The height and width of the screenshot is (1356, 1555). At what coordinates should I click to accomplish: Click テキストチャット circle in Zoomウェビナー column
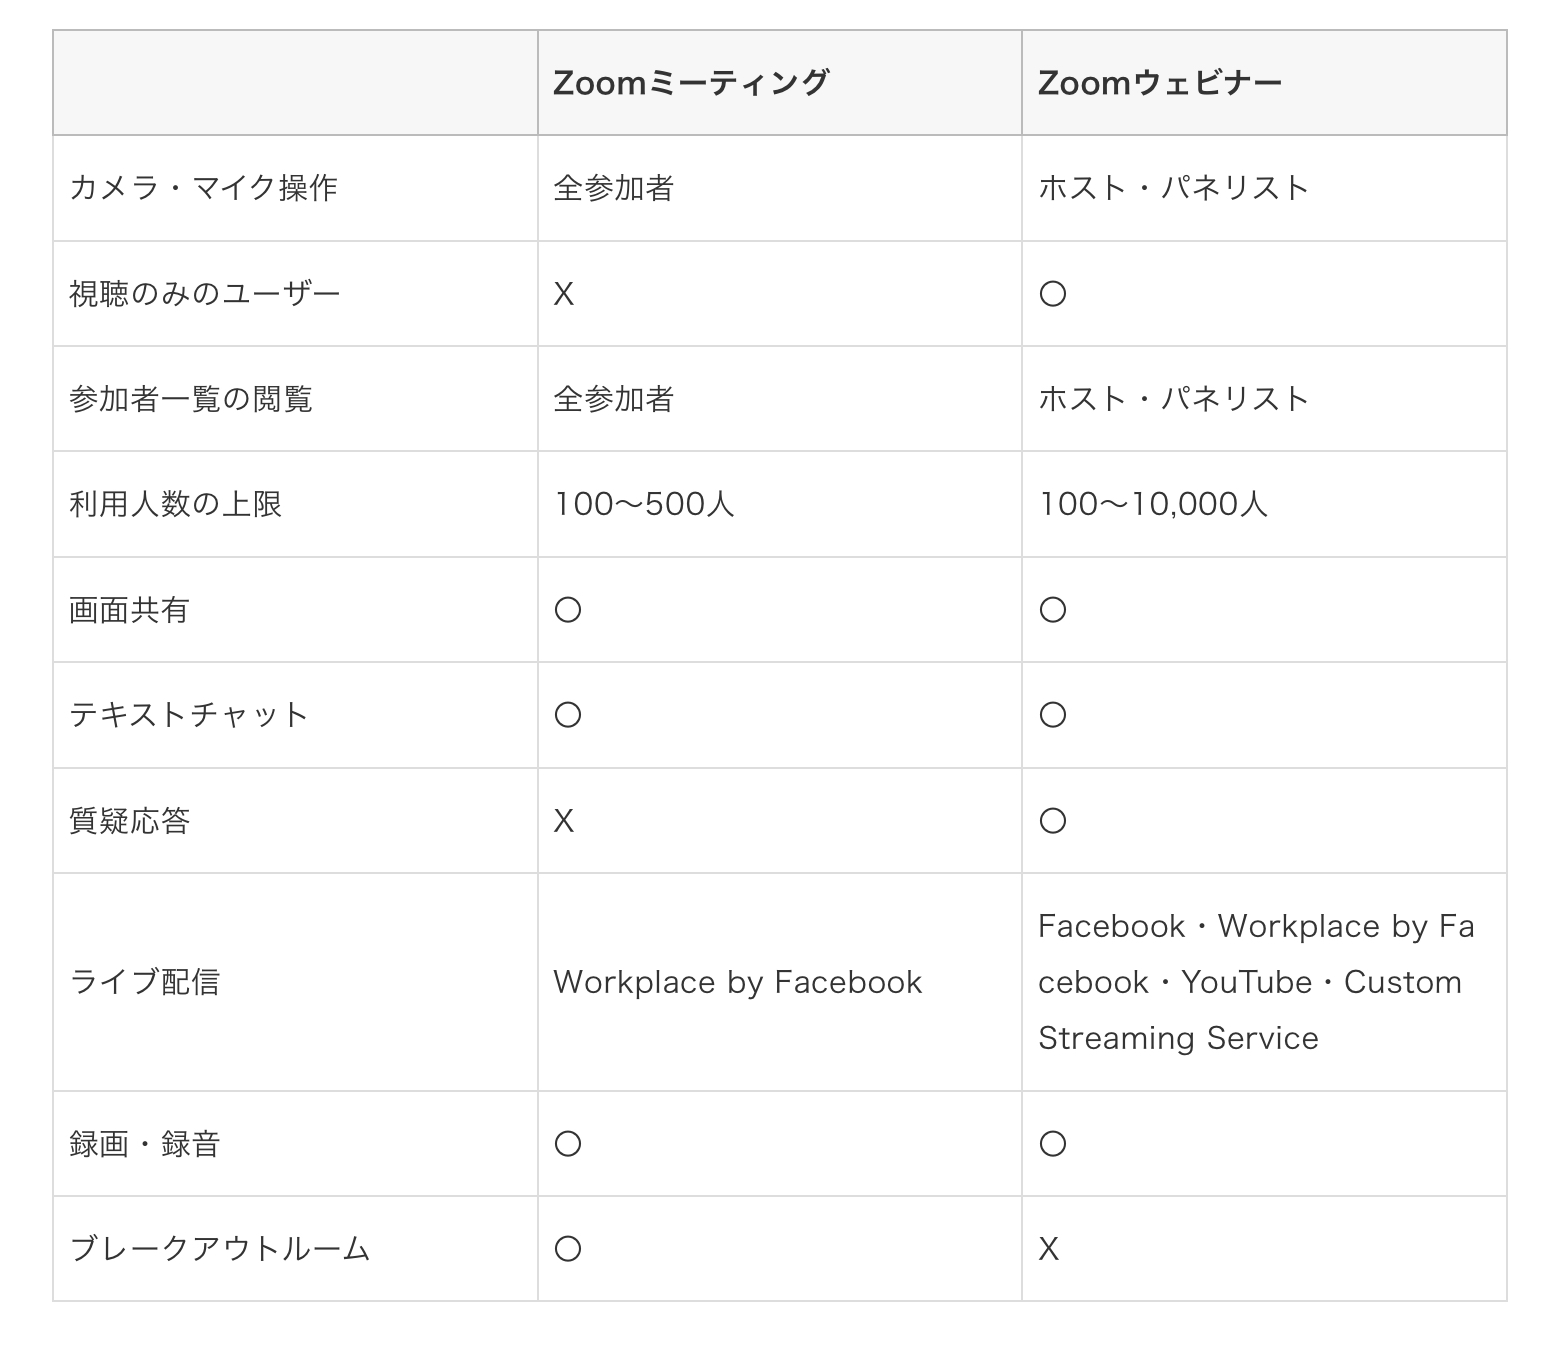coord(1052,715)
